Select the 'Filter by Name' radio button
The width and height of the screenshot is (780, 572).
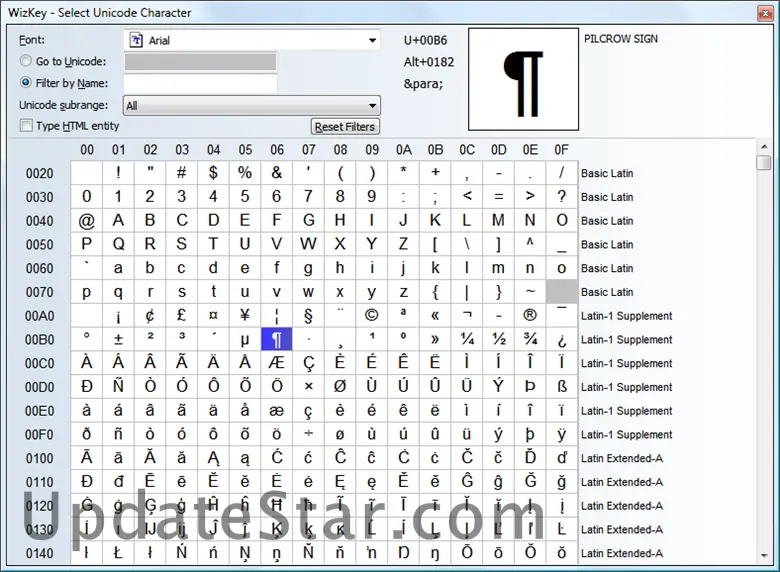pyautogui.click(x=26, y=83)
